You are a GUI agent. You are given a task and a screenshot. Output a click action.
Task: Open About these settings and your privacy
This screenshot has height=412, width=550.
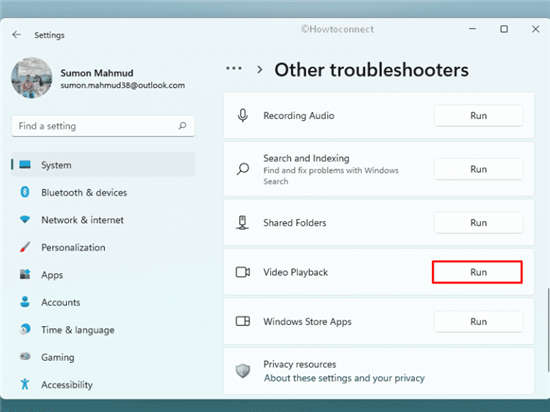[x=344, y=378]
